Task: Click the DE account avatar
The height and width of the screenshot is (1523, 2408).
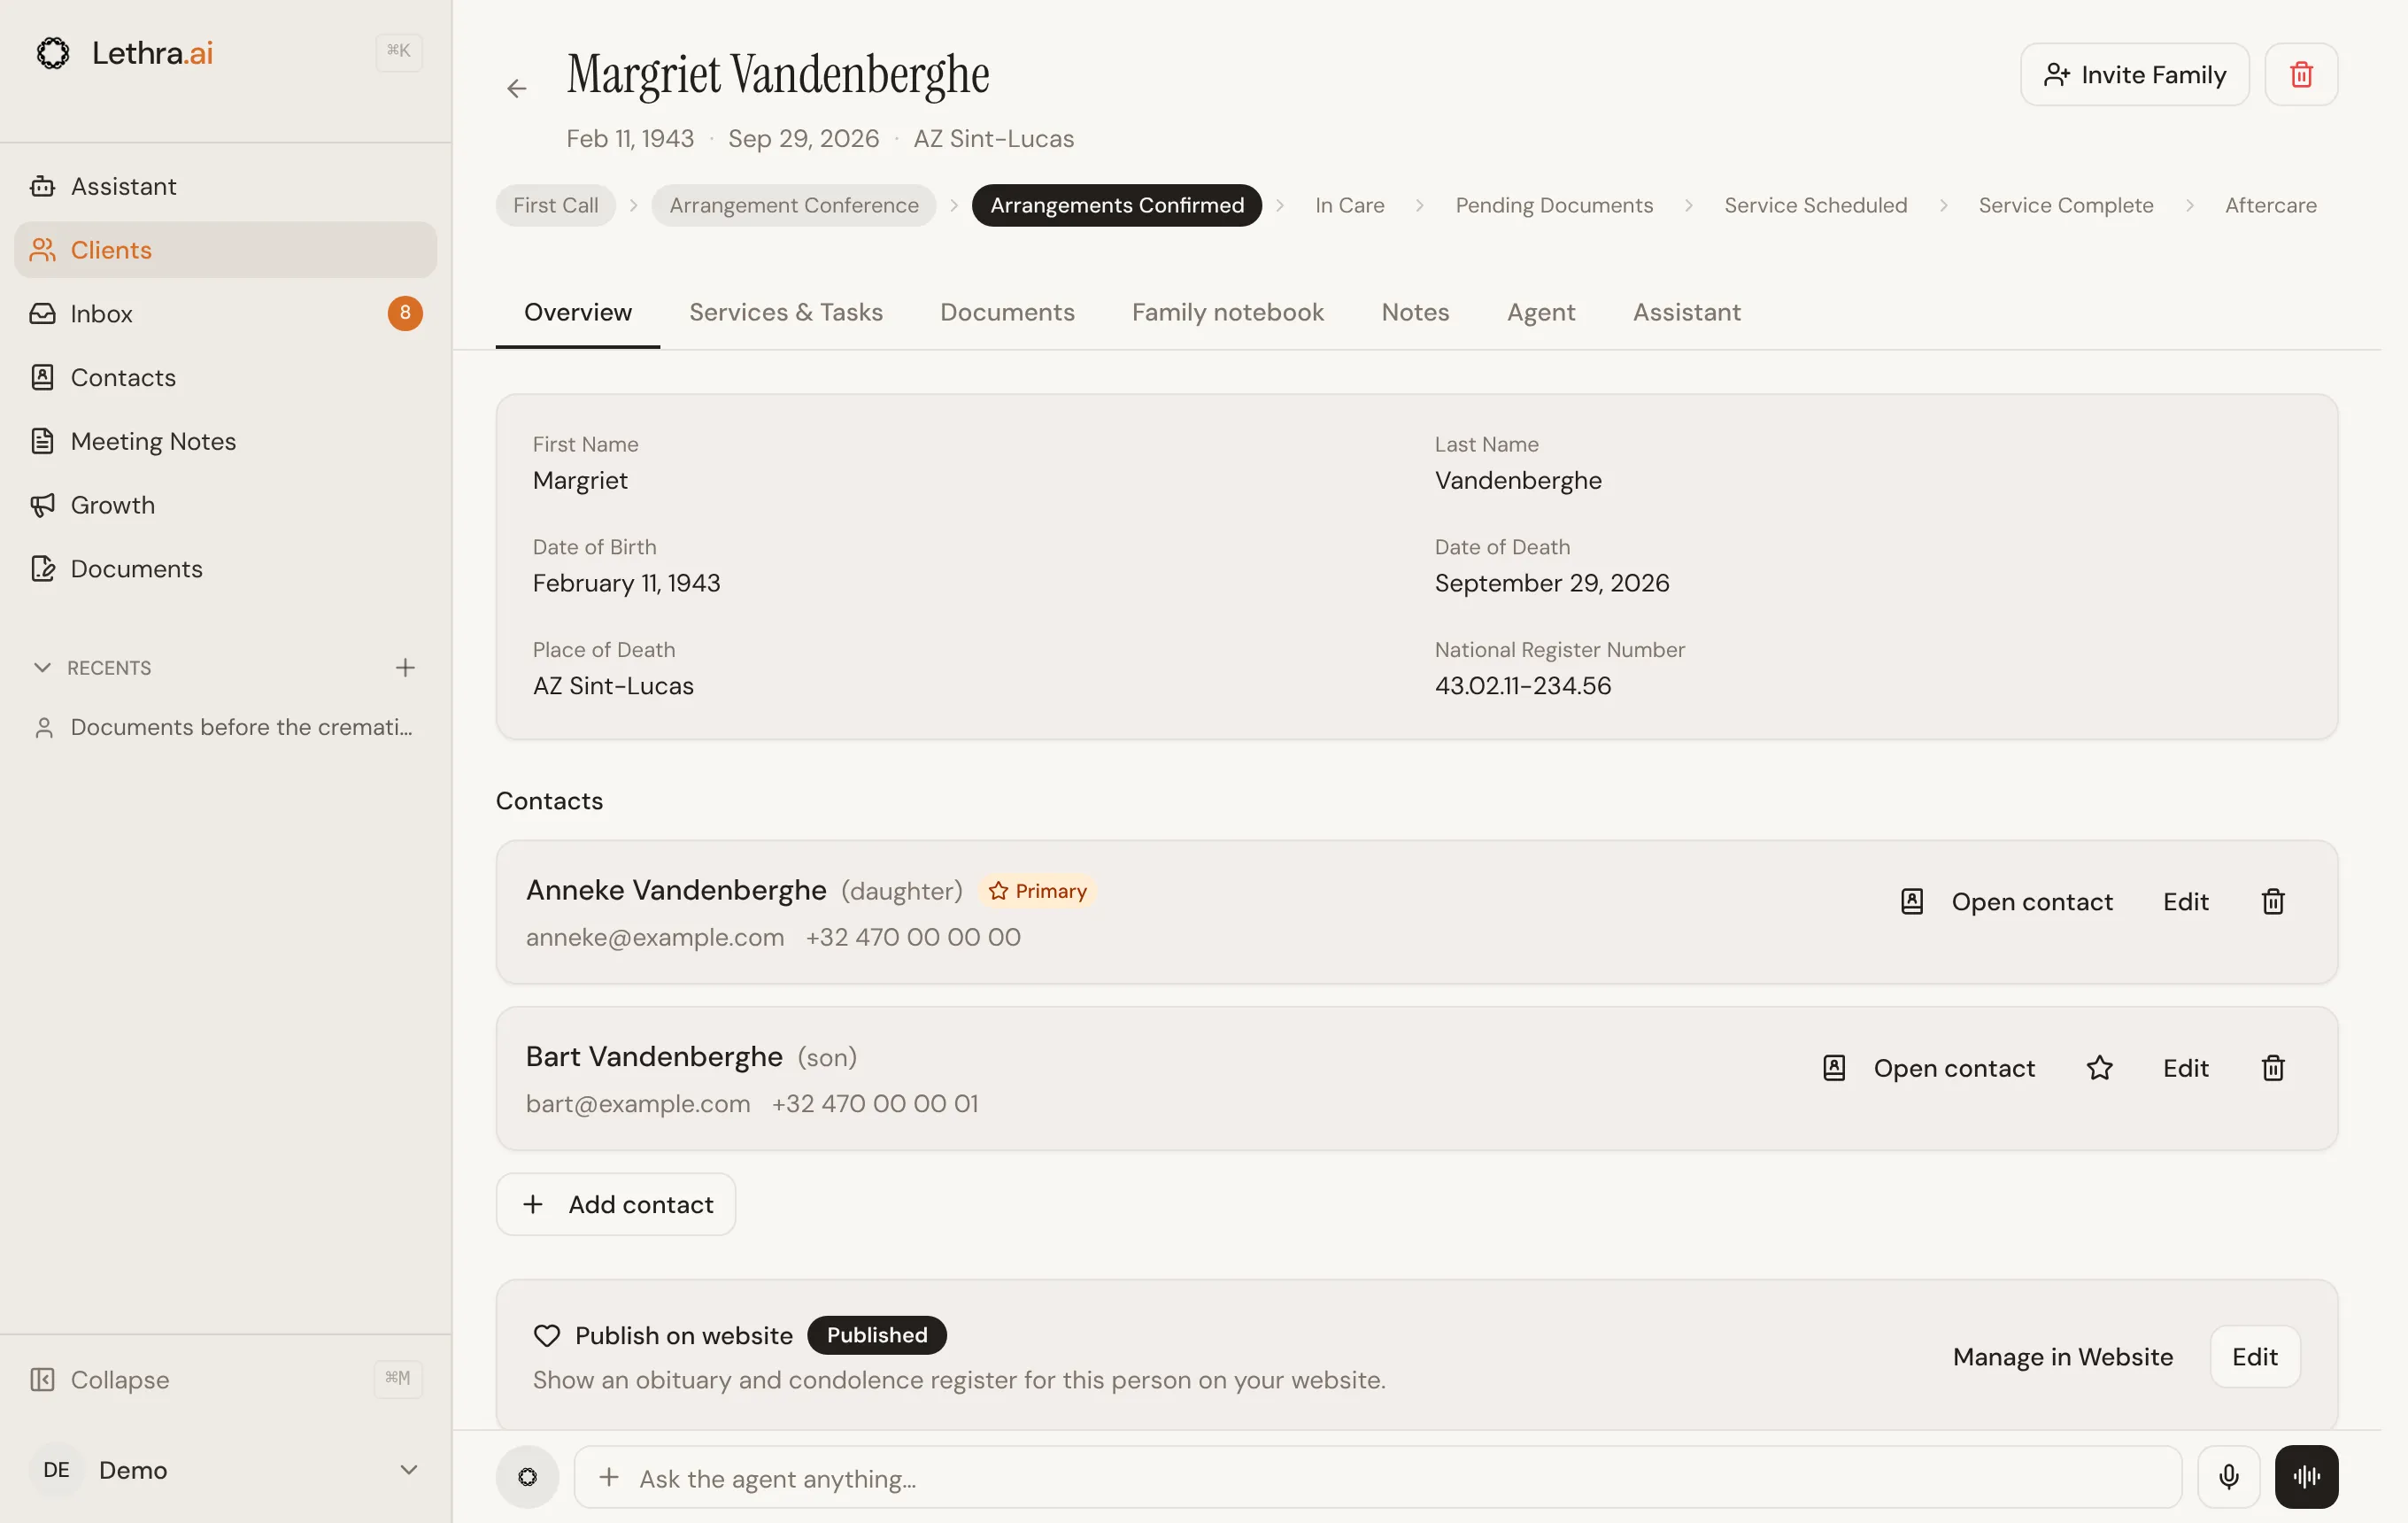Action: pyautogui.click(x=57, y=1470)
